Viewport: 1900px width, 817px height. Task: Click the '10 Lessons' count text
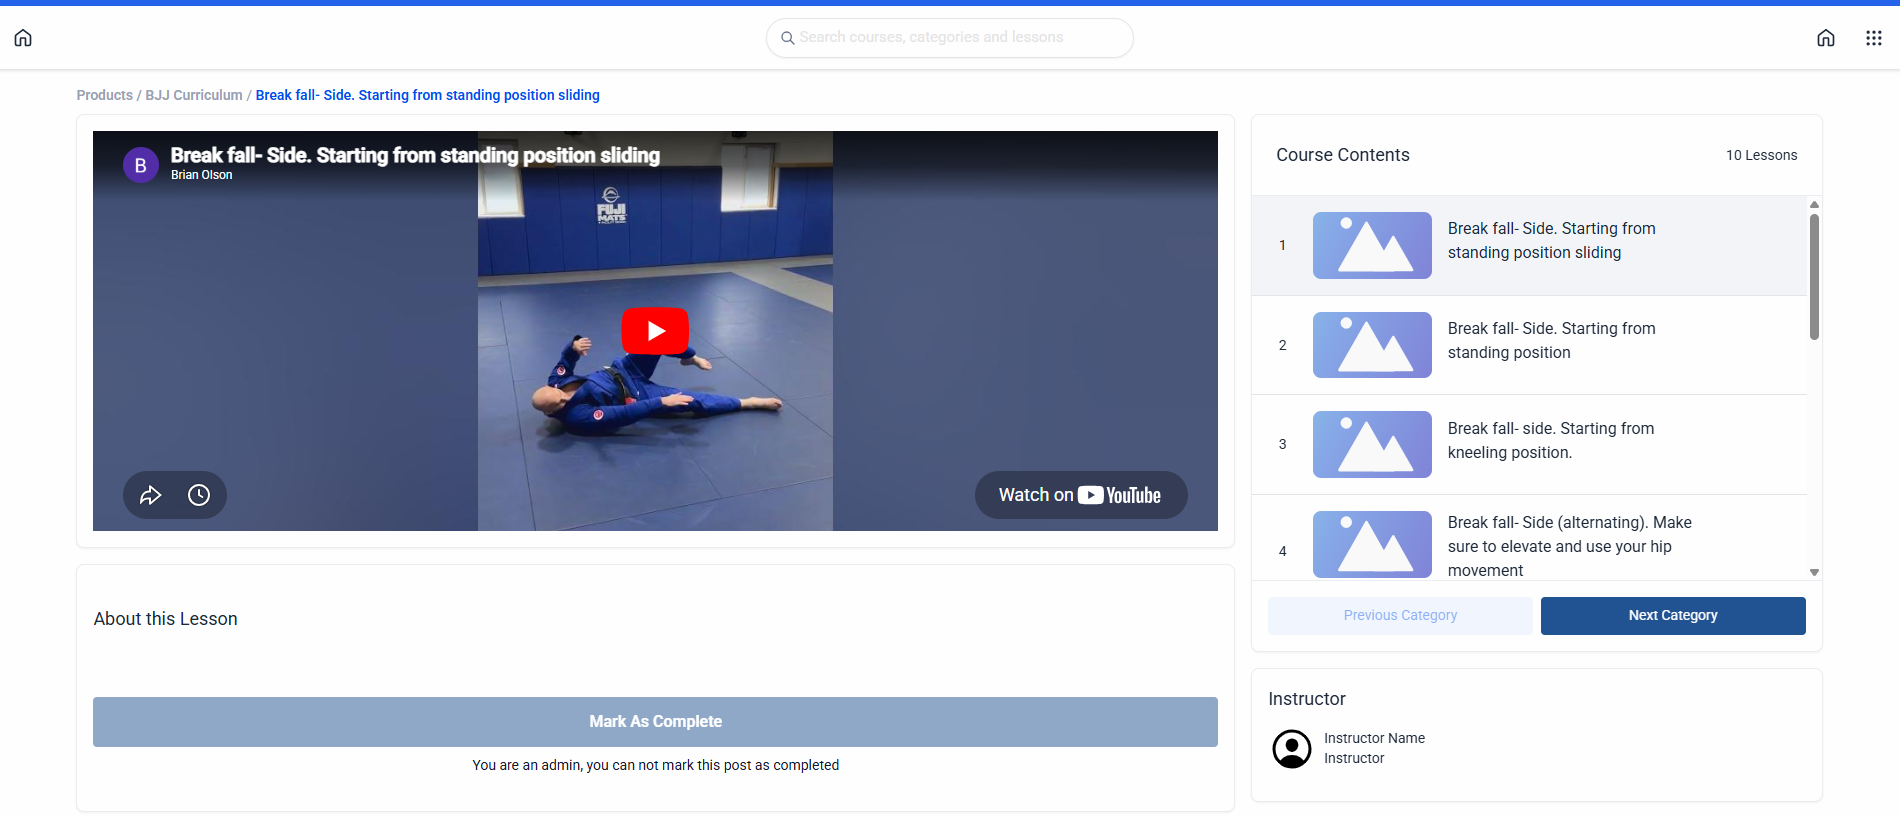pyautogui.click(x=1762, y=155)
